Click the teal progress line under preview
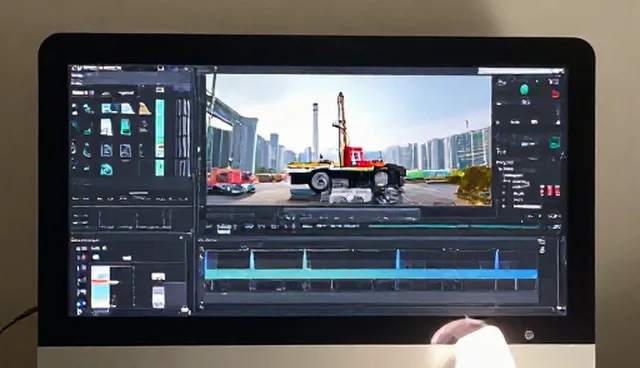The height and width of the screenshot is (368, 640). pyautogui.click(x=453, y=226)
